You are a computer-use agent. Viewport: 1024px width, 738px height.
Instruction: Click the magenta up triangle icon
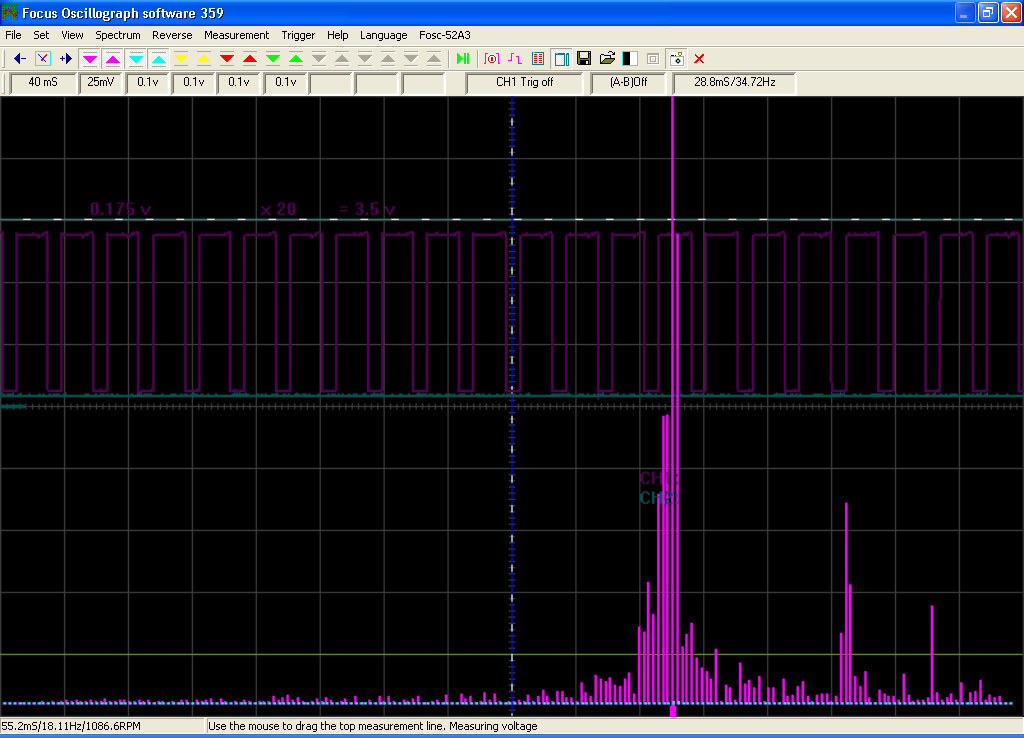tap(113, 59)
